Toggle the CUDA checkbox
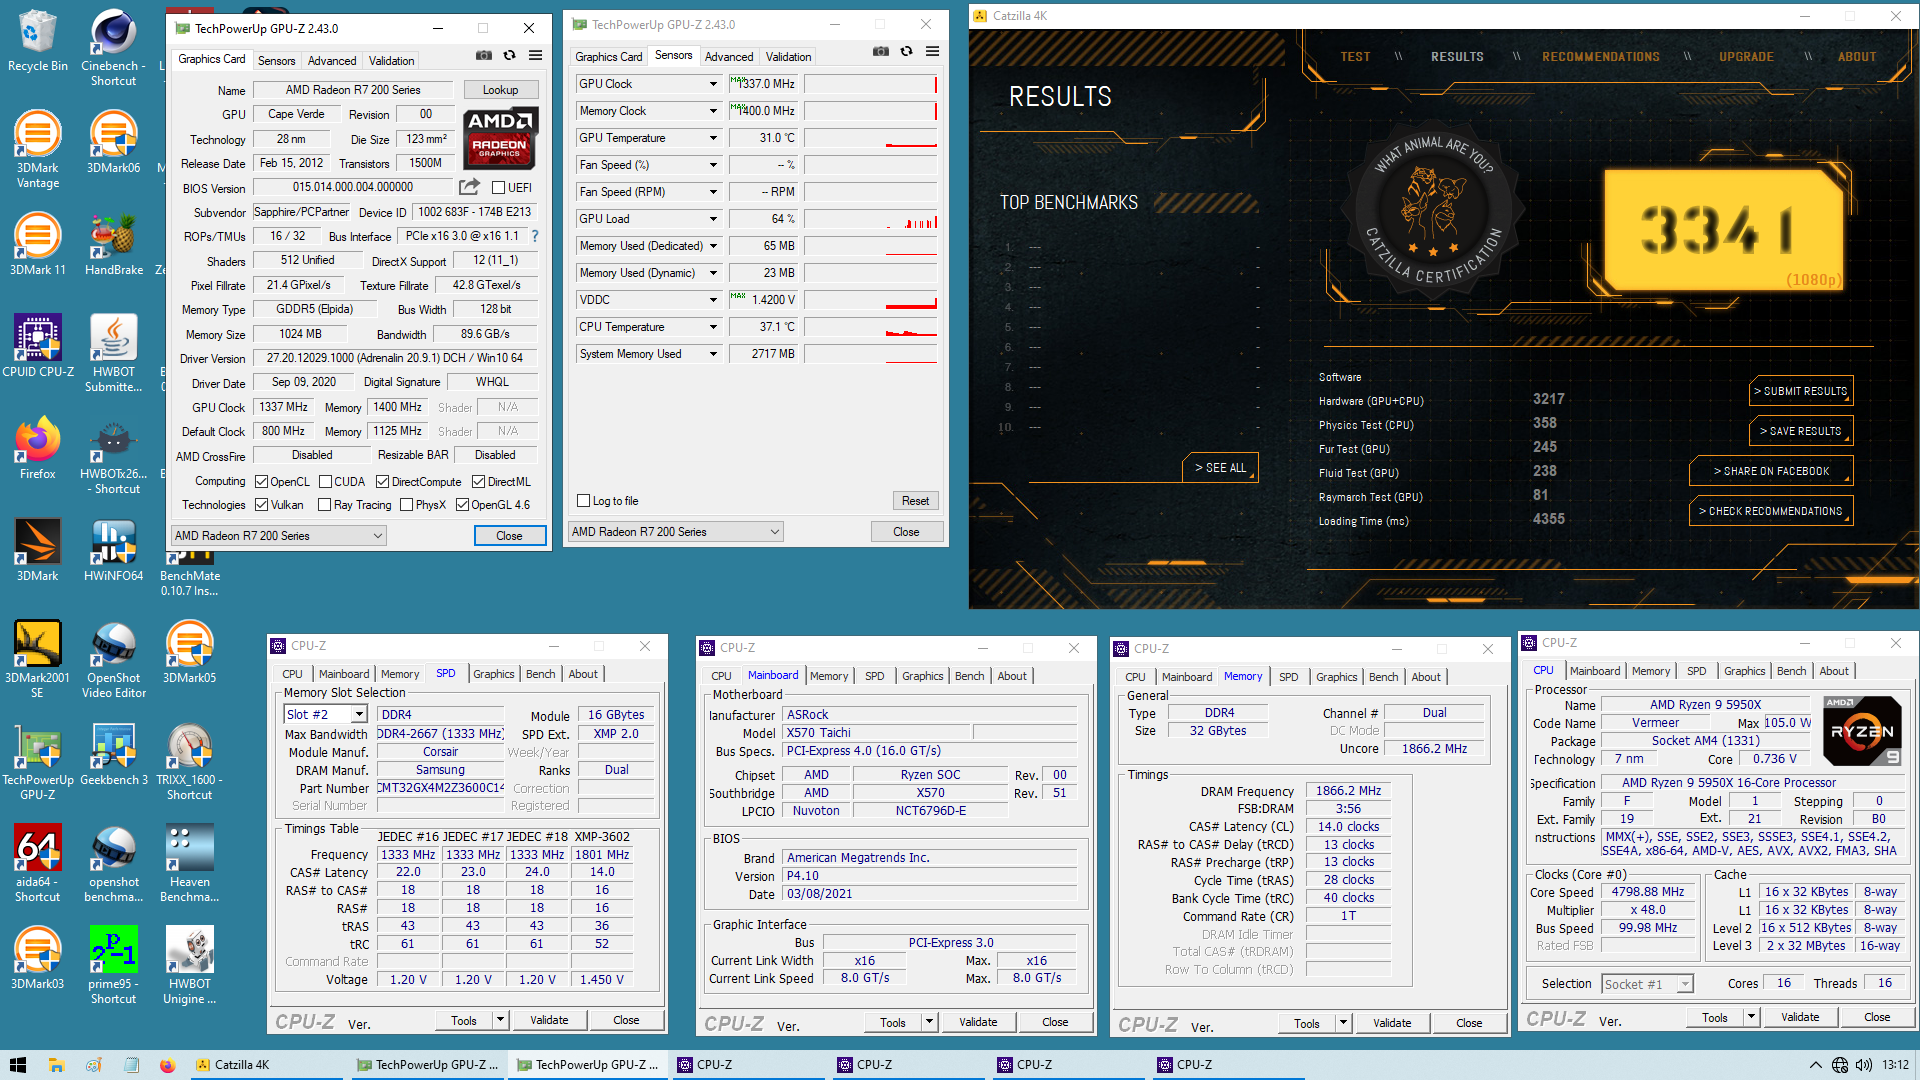Image resolution: width=1920 pixels, height=1080 pixels. 325,482
